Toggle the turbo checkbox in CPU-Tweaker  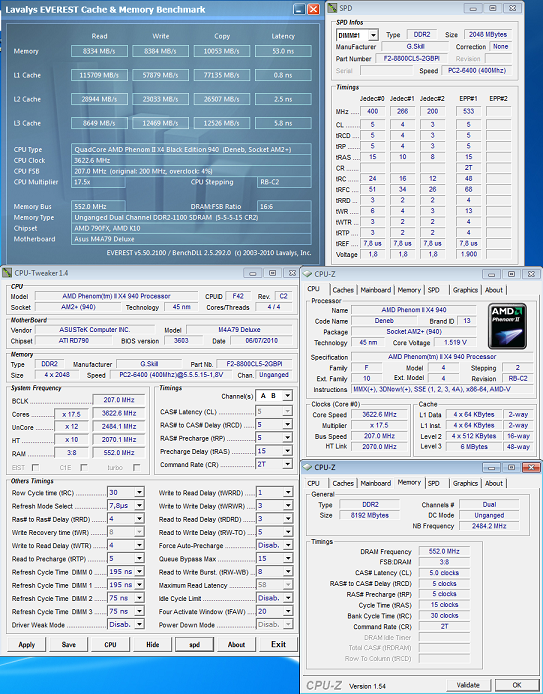click(137, 467)
